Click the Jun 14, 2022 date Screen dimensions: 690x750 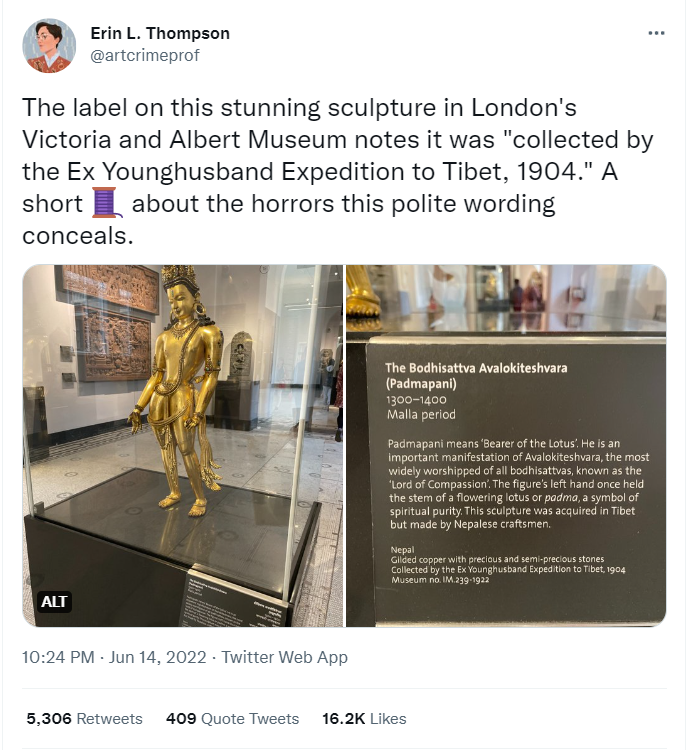coord(160,657)
